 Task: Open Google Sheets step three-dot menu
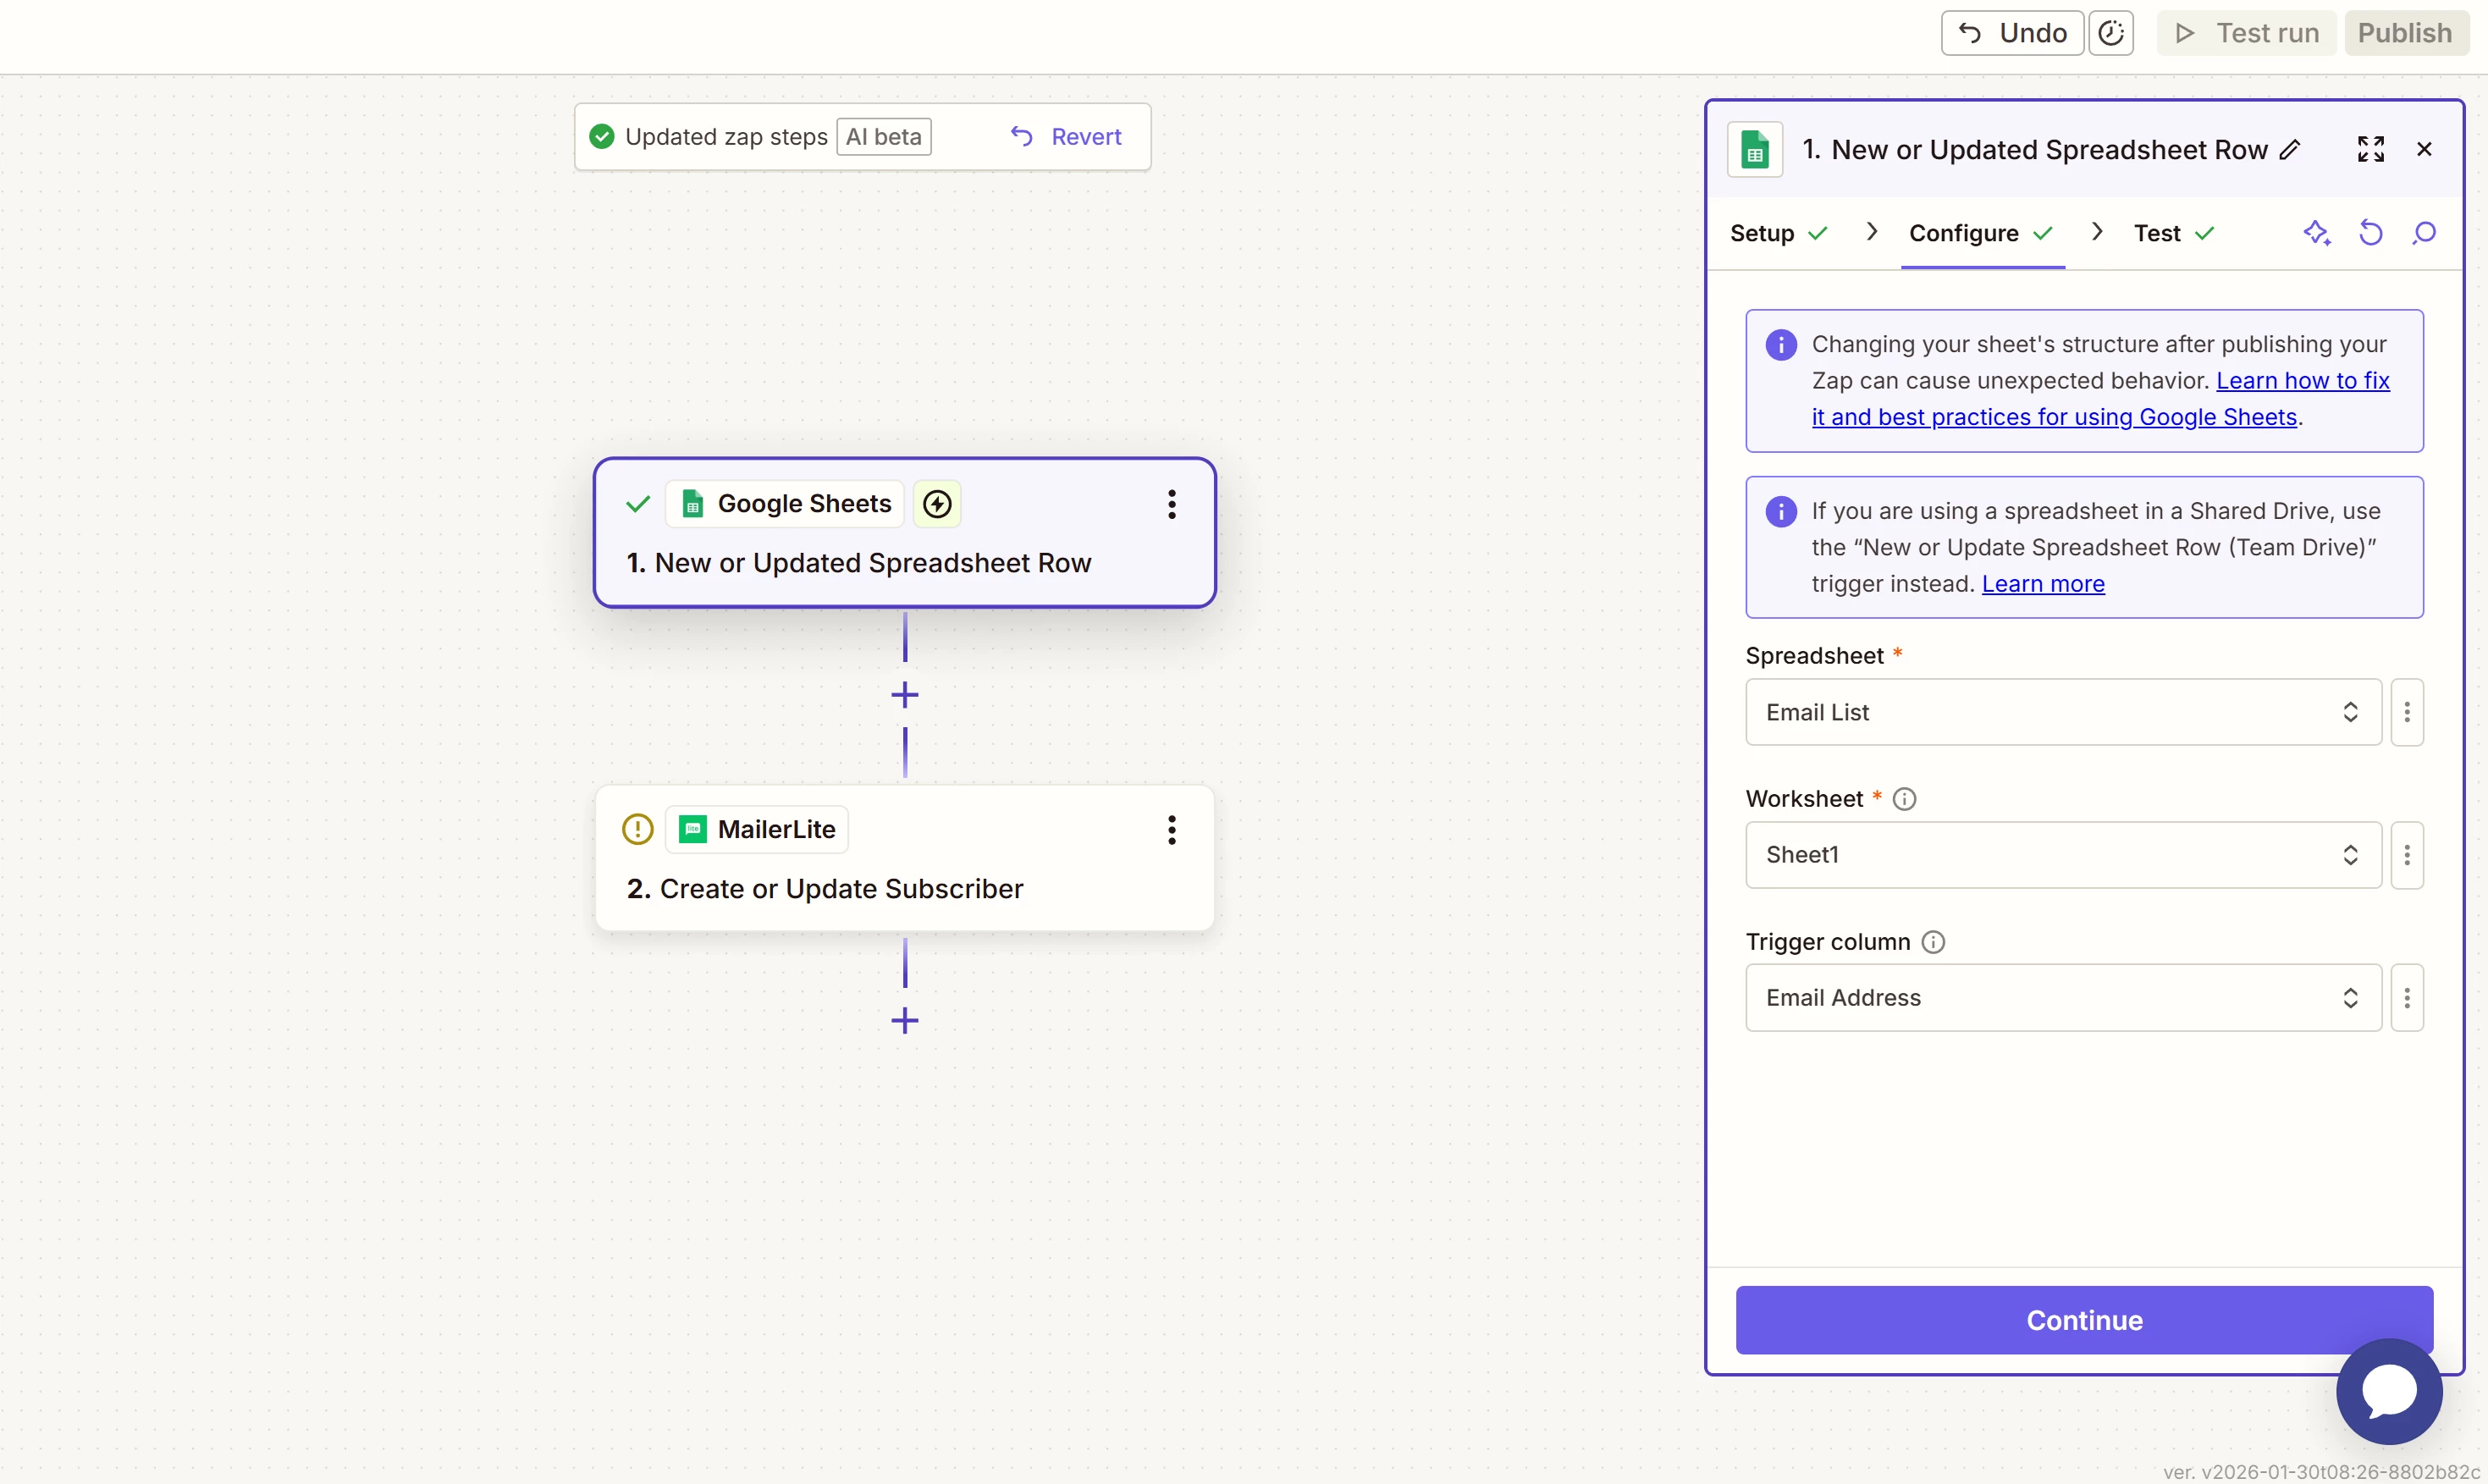[x=1171, y=504]
